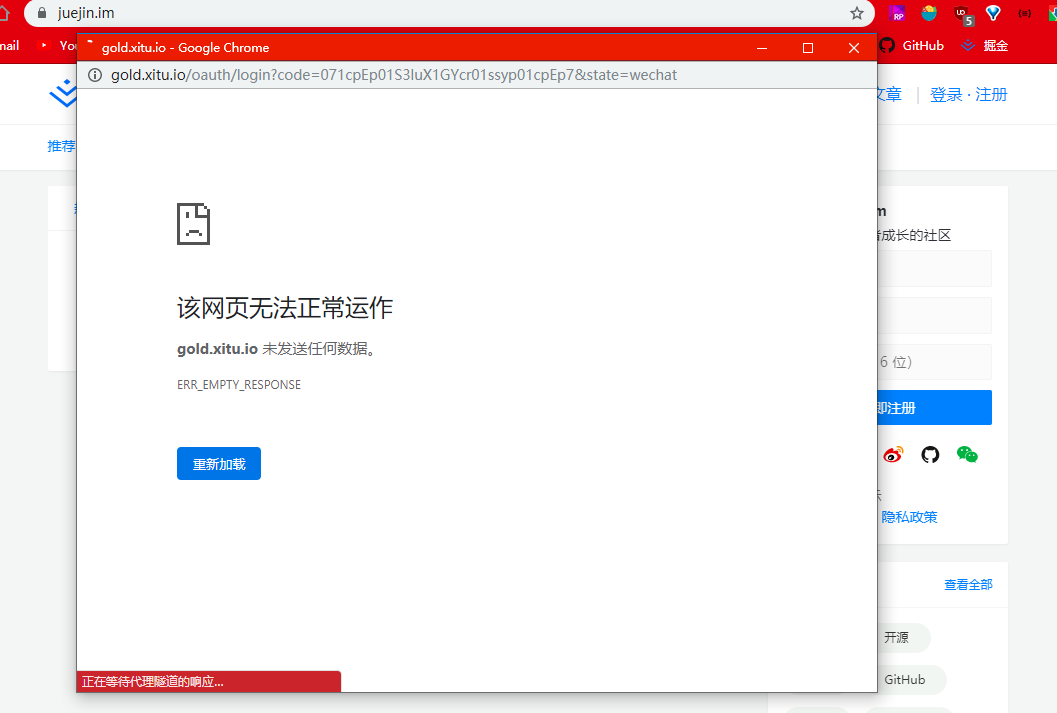The height and width of the screenshot is (713, 1057).
Task: Open the 掘金 bookmark in the bookmarks bar
Action: (985, 46)
